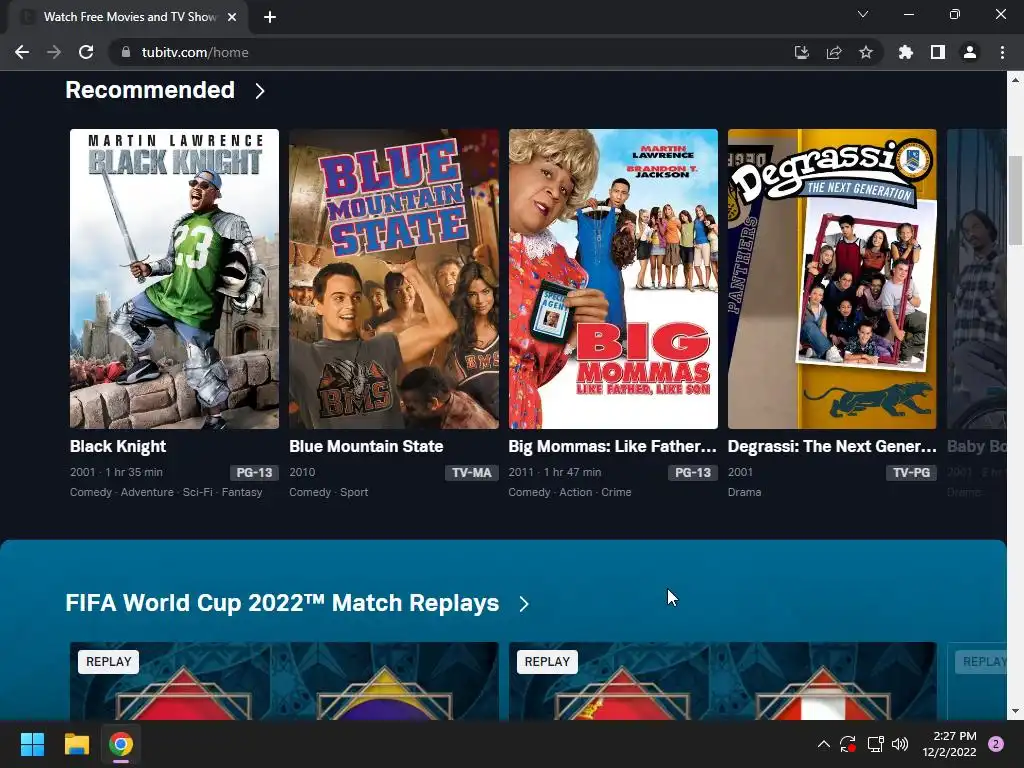Click Degrassi: The Next Gener... title
1024x768 pixels.
click(x=832, y=447)
